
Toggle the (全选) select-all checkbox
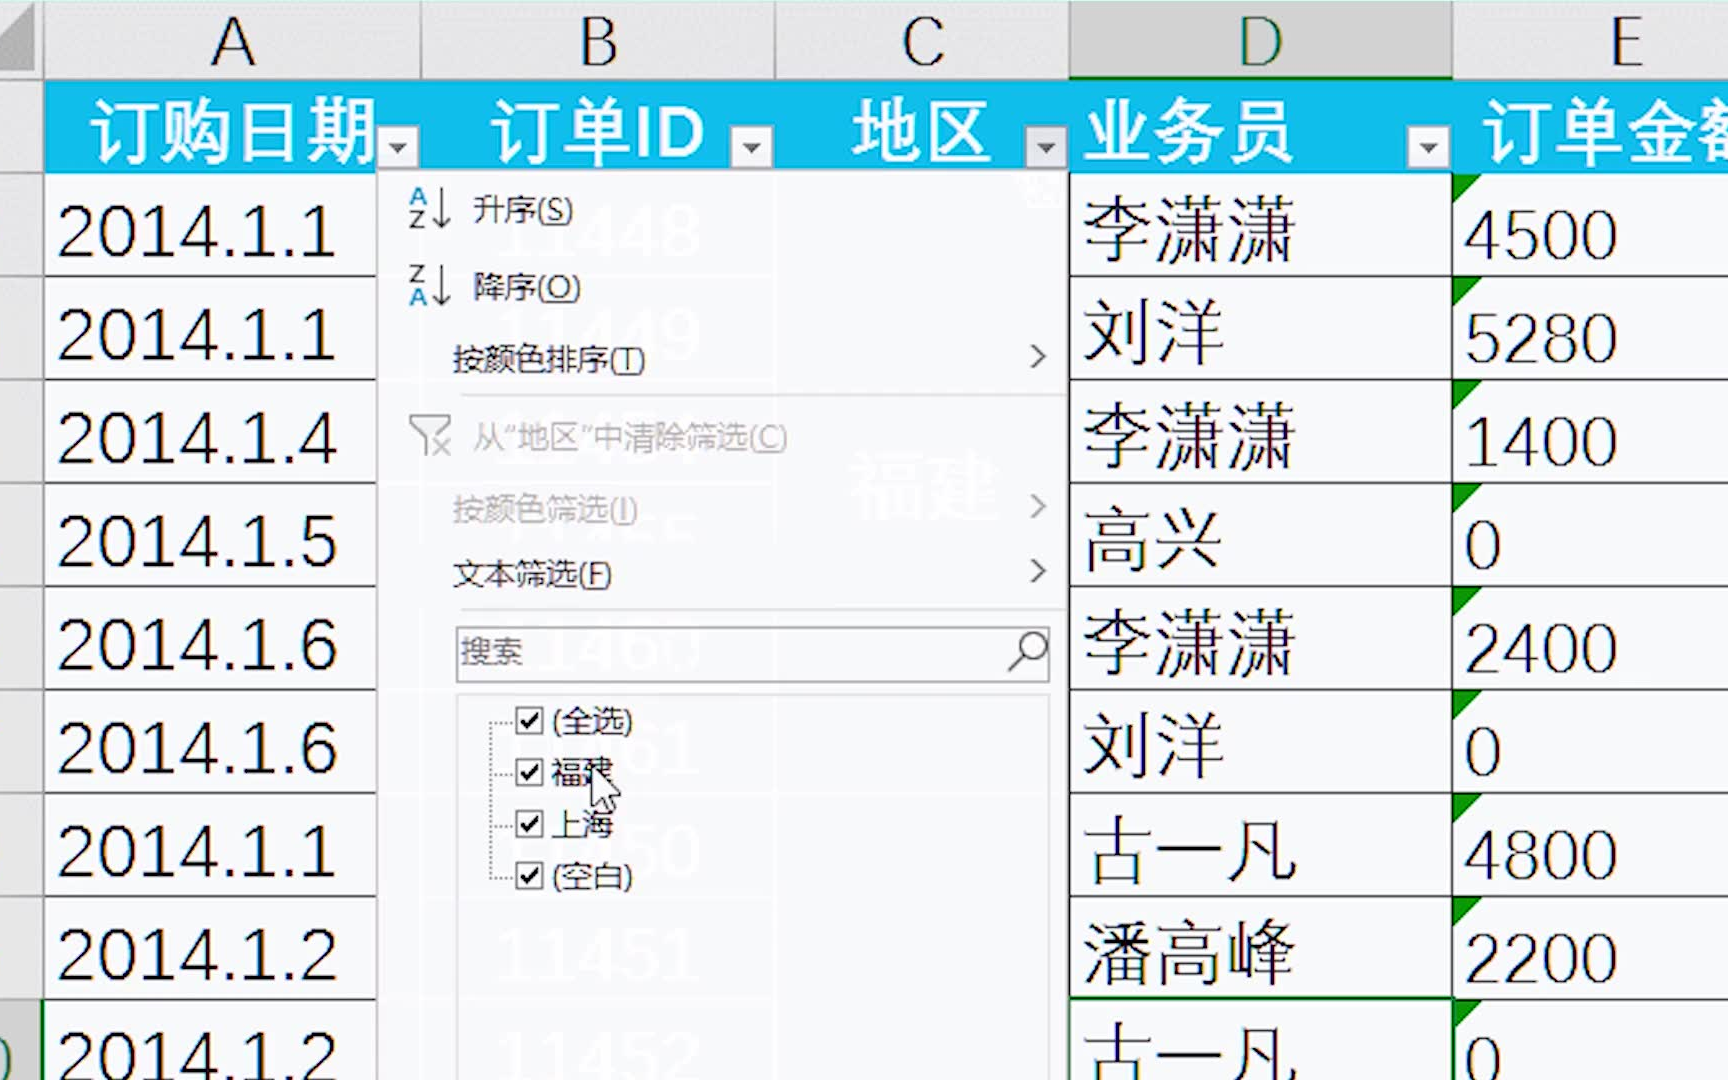[x=528, y=721]
